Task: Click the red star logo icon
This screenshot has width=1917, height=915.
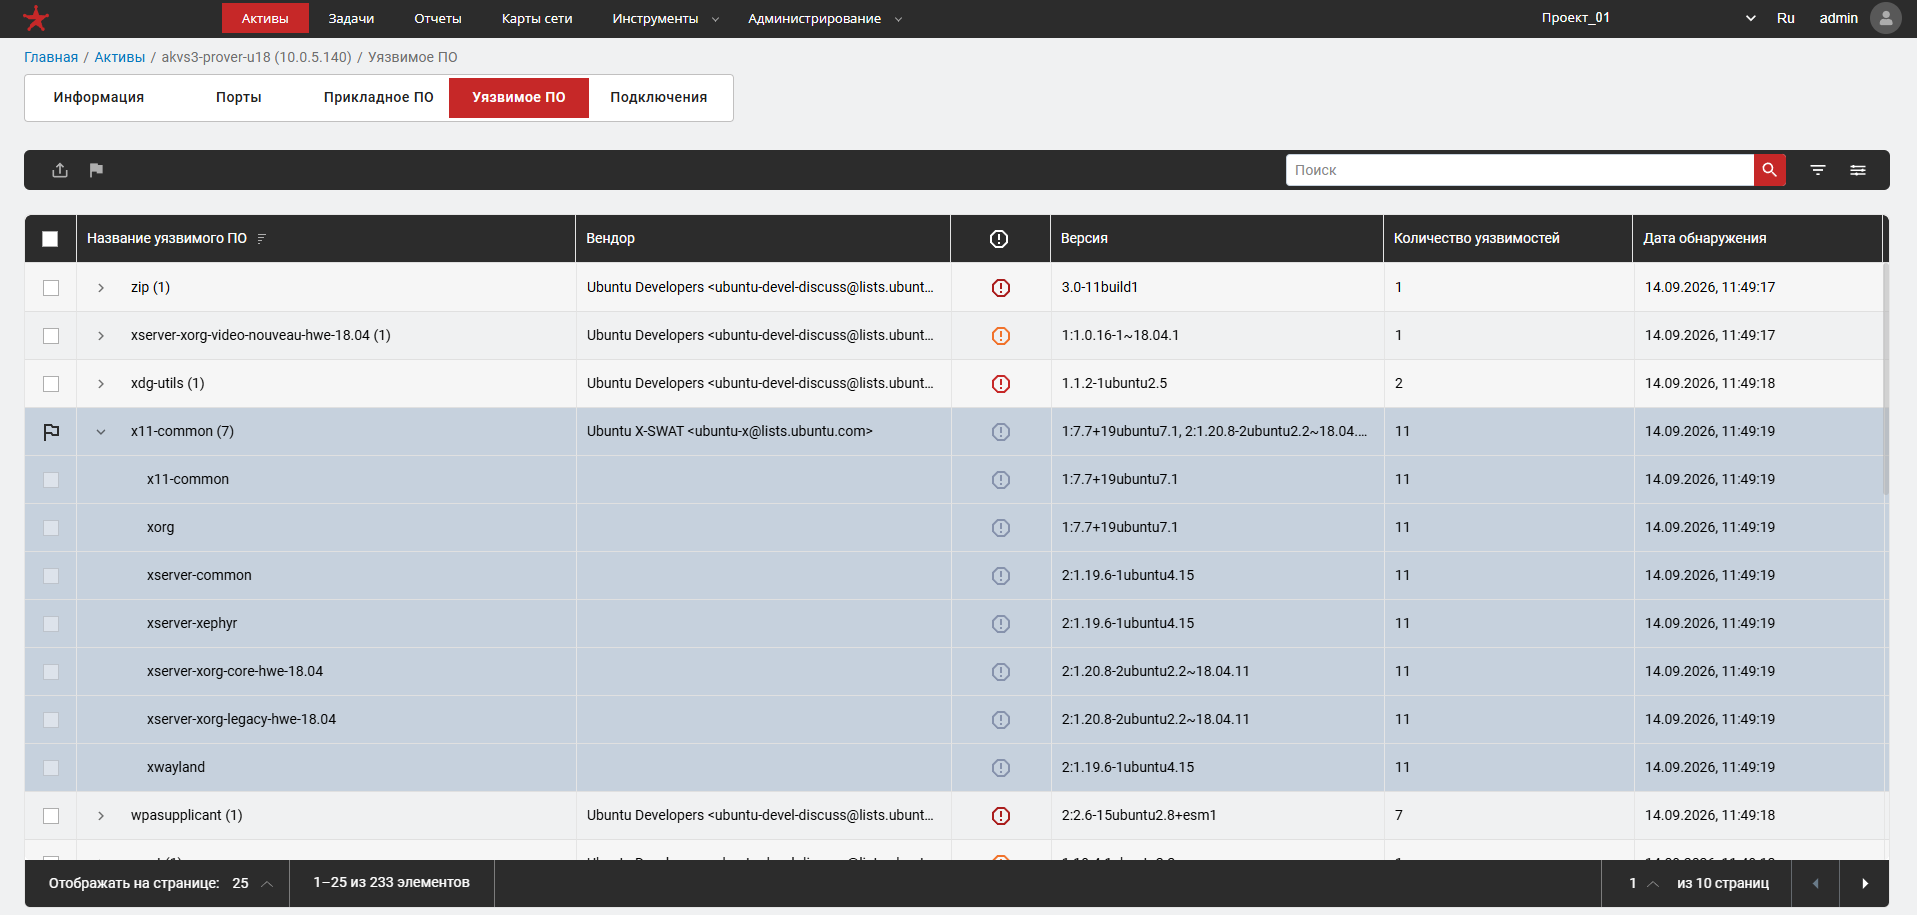Action: (x=36, y=18)
